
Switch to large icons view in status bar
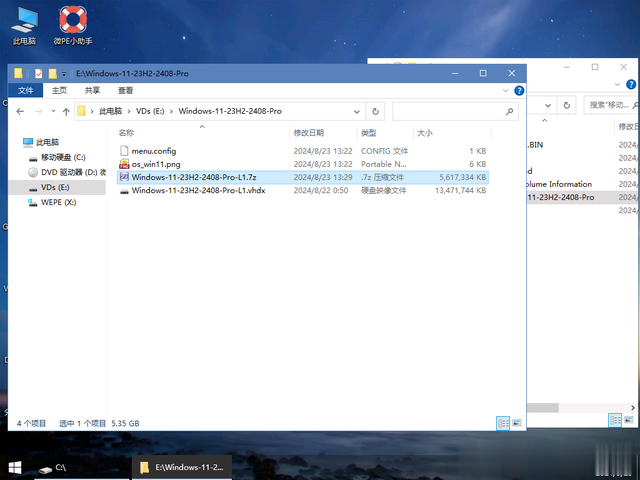click(x=517, y=423)
